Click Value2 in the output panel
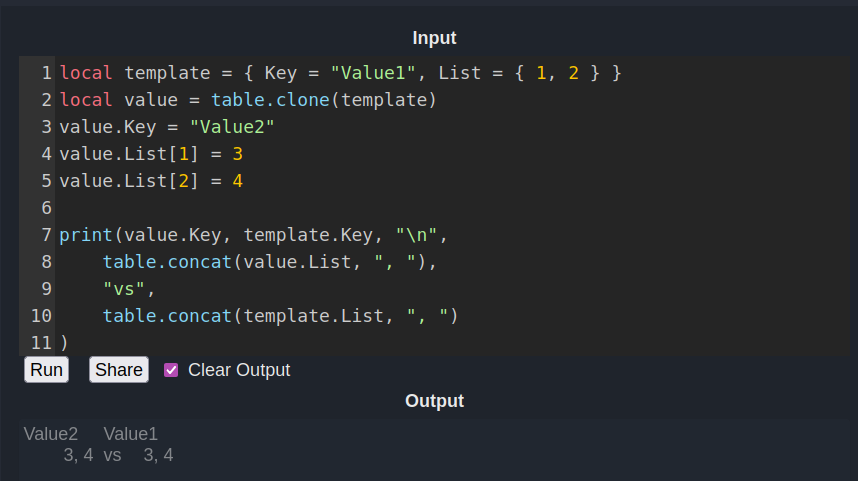Image resolution: width=858 pixels, height=481 pixels. 51,434
